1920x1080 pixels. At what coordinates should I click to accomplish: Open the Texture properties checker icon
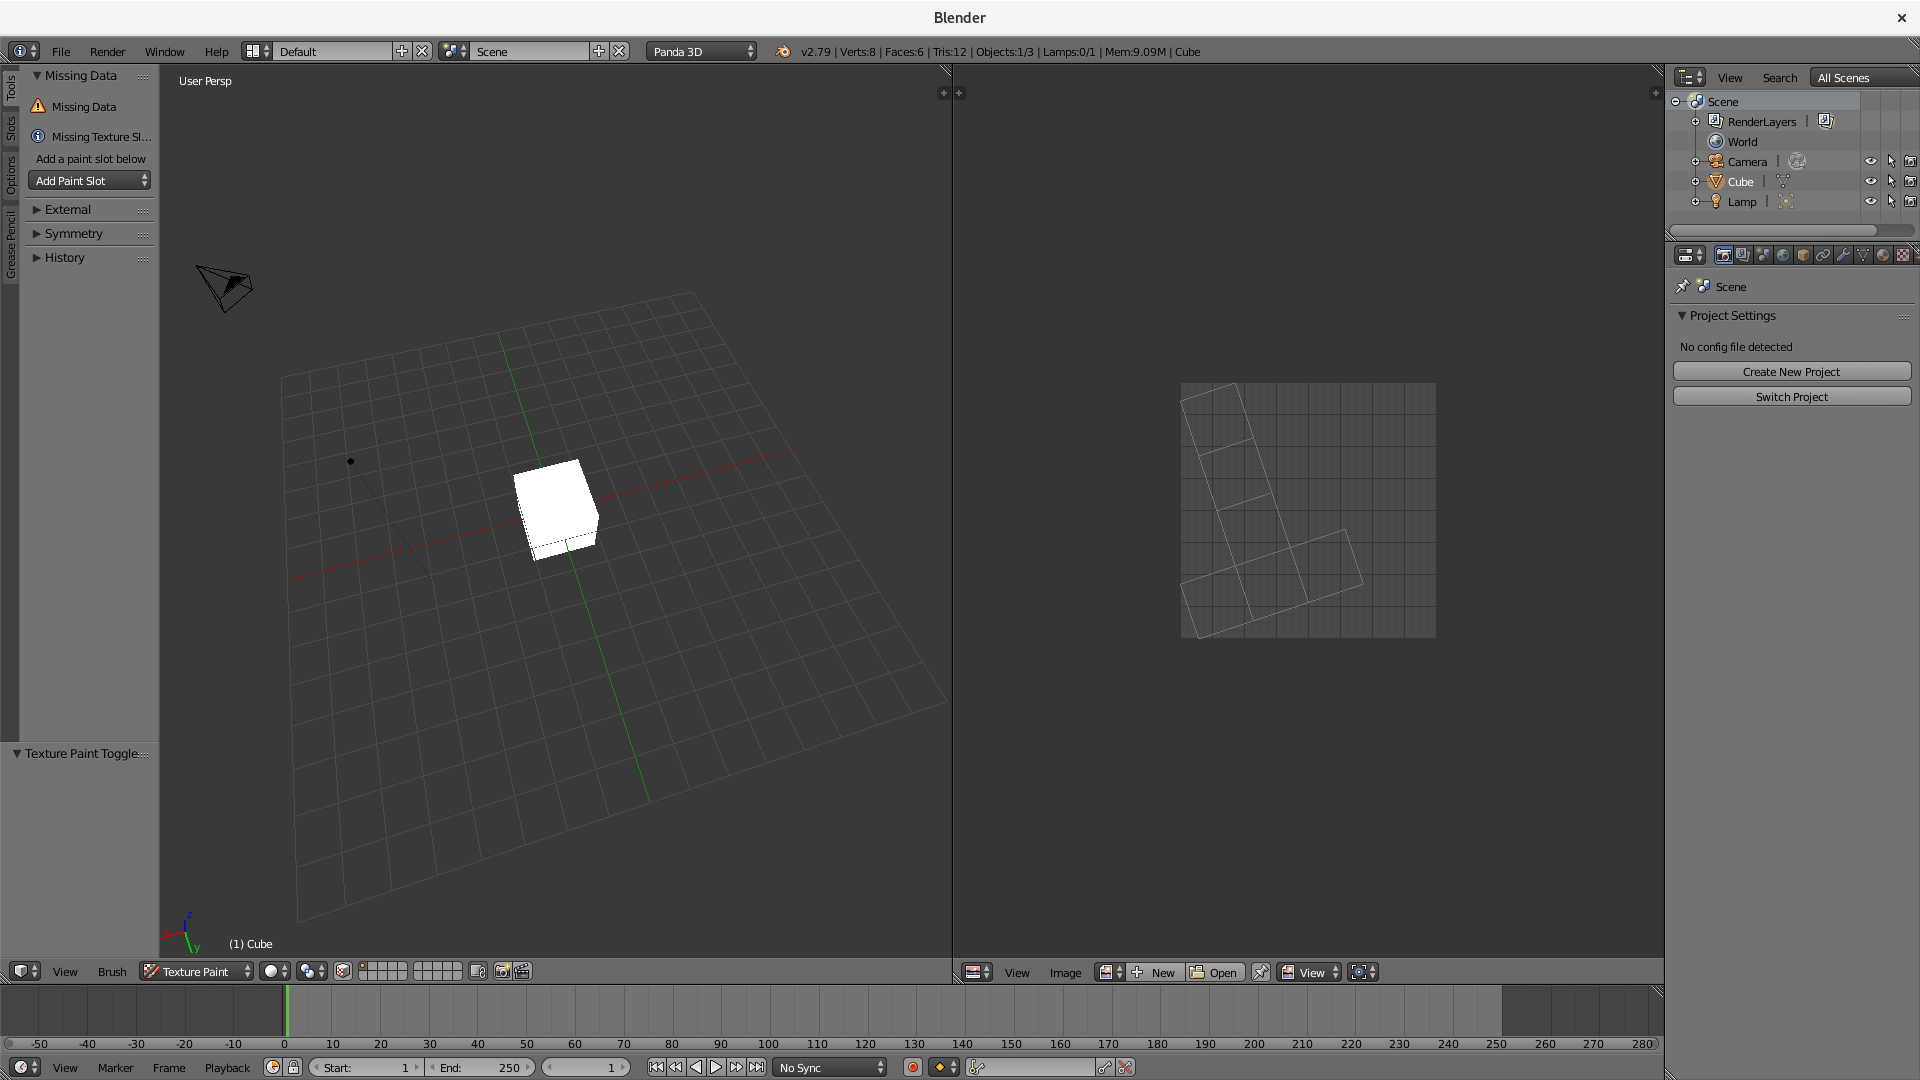(x=1903, y=255)
